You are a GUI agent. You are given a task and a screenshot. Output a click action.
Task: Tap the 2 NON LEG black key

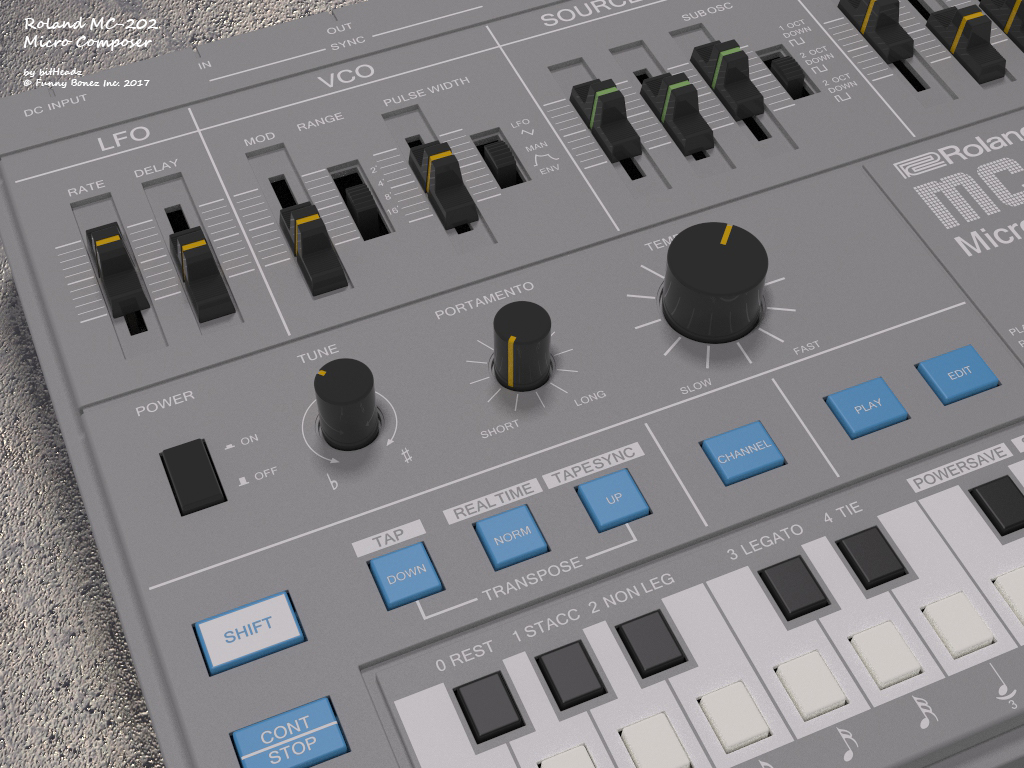(x=651, y=644)
